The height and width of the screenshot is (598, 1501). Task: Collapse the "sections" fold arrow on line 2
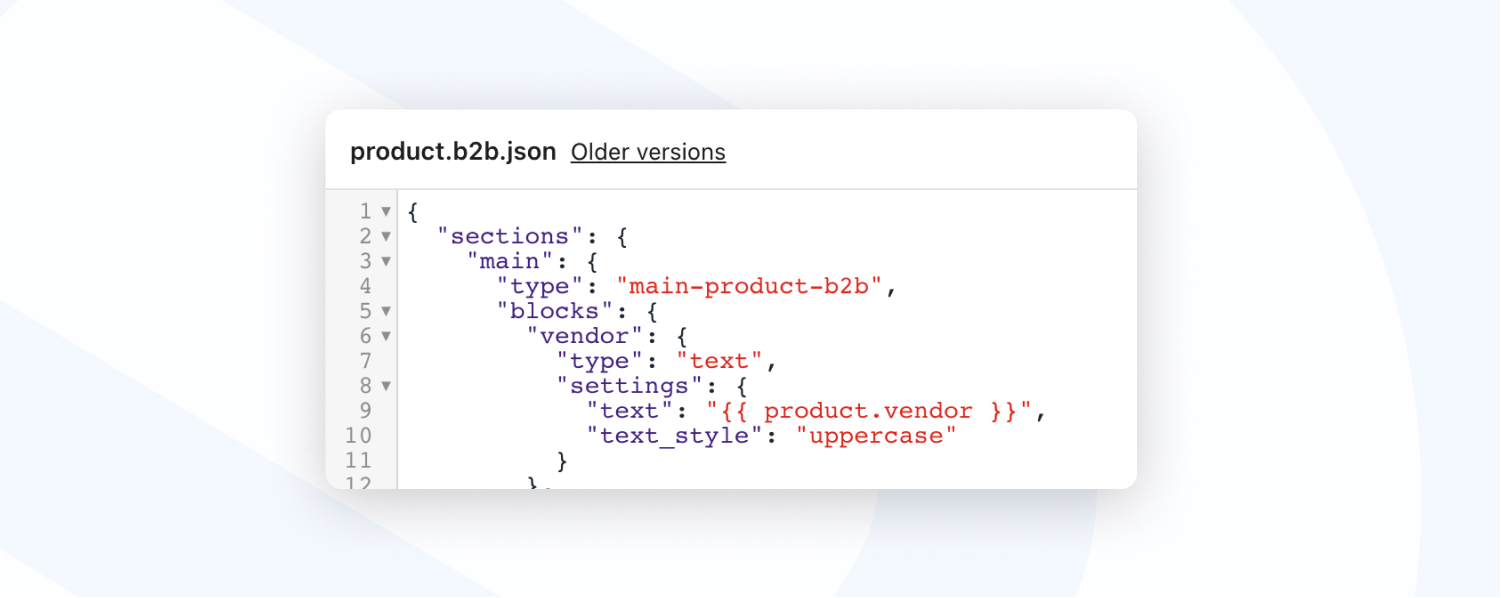[x=386, y=237]
